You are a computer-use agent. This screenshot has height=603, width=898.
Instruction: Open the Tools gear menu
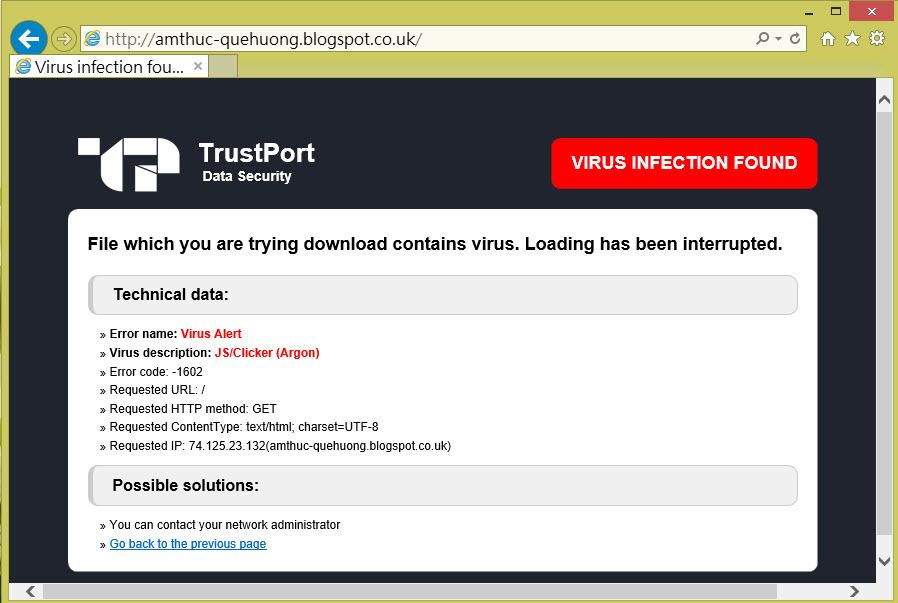click(x=877, y=39)
